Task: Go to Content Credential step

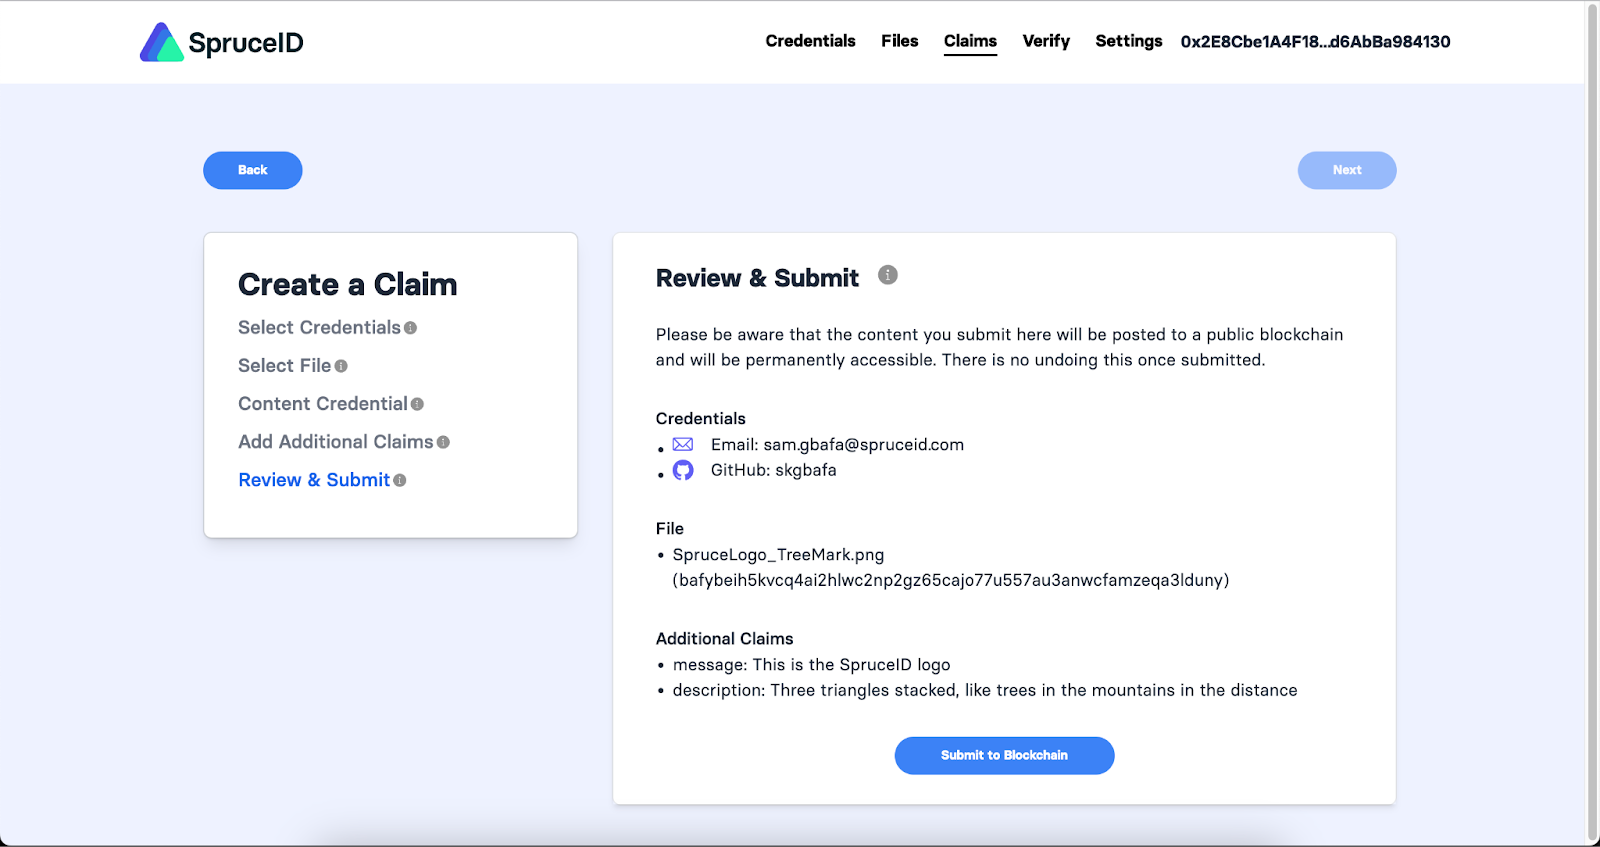Action: (322, 404)
